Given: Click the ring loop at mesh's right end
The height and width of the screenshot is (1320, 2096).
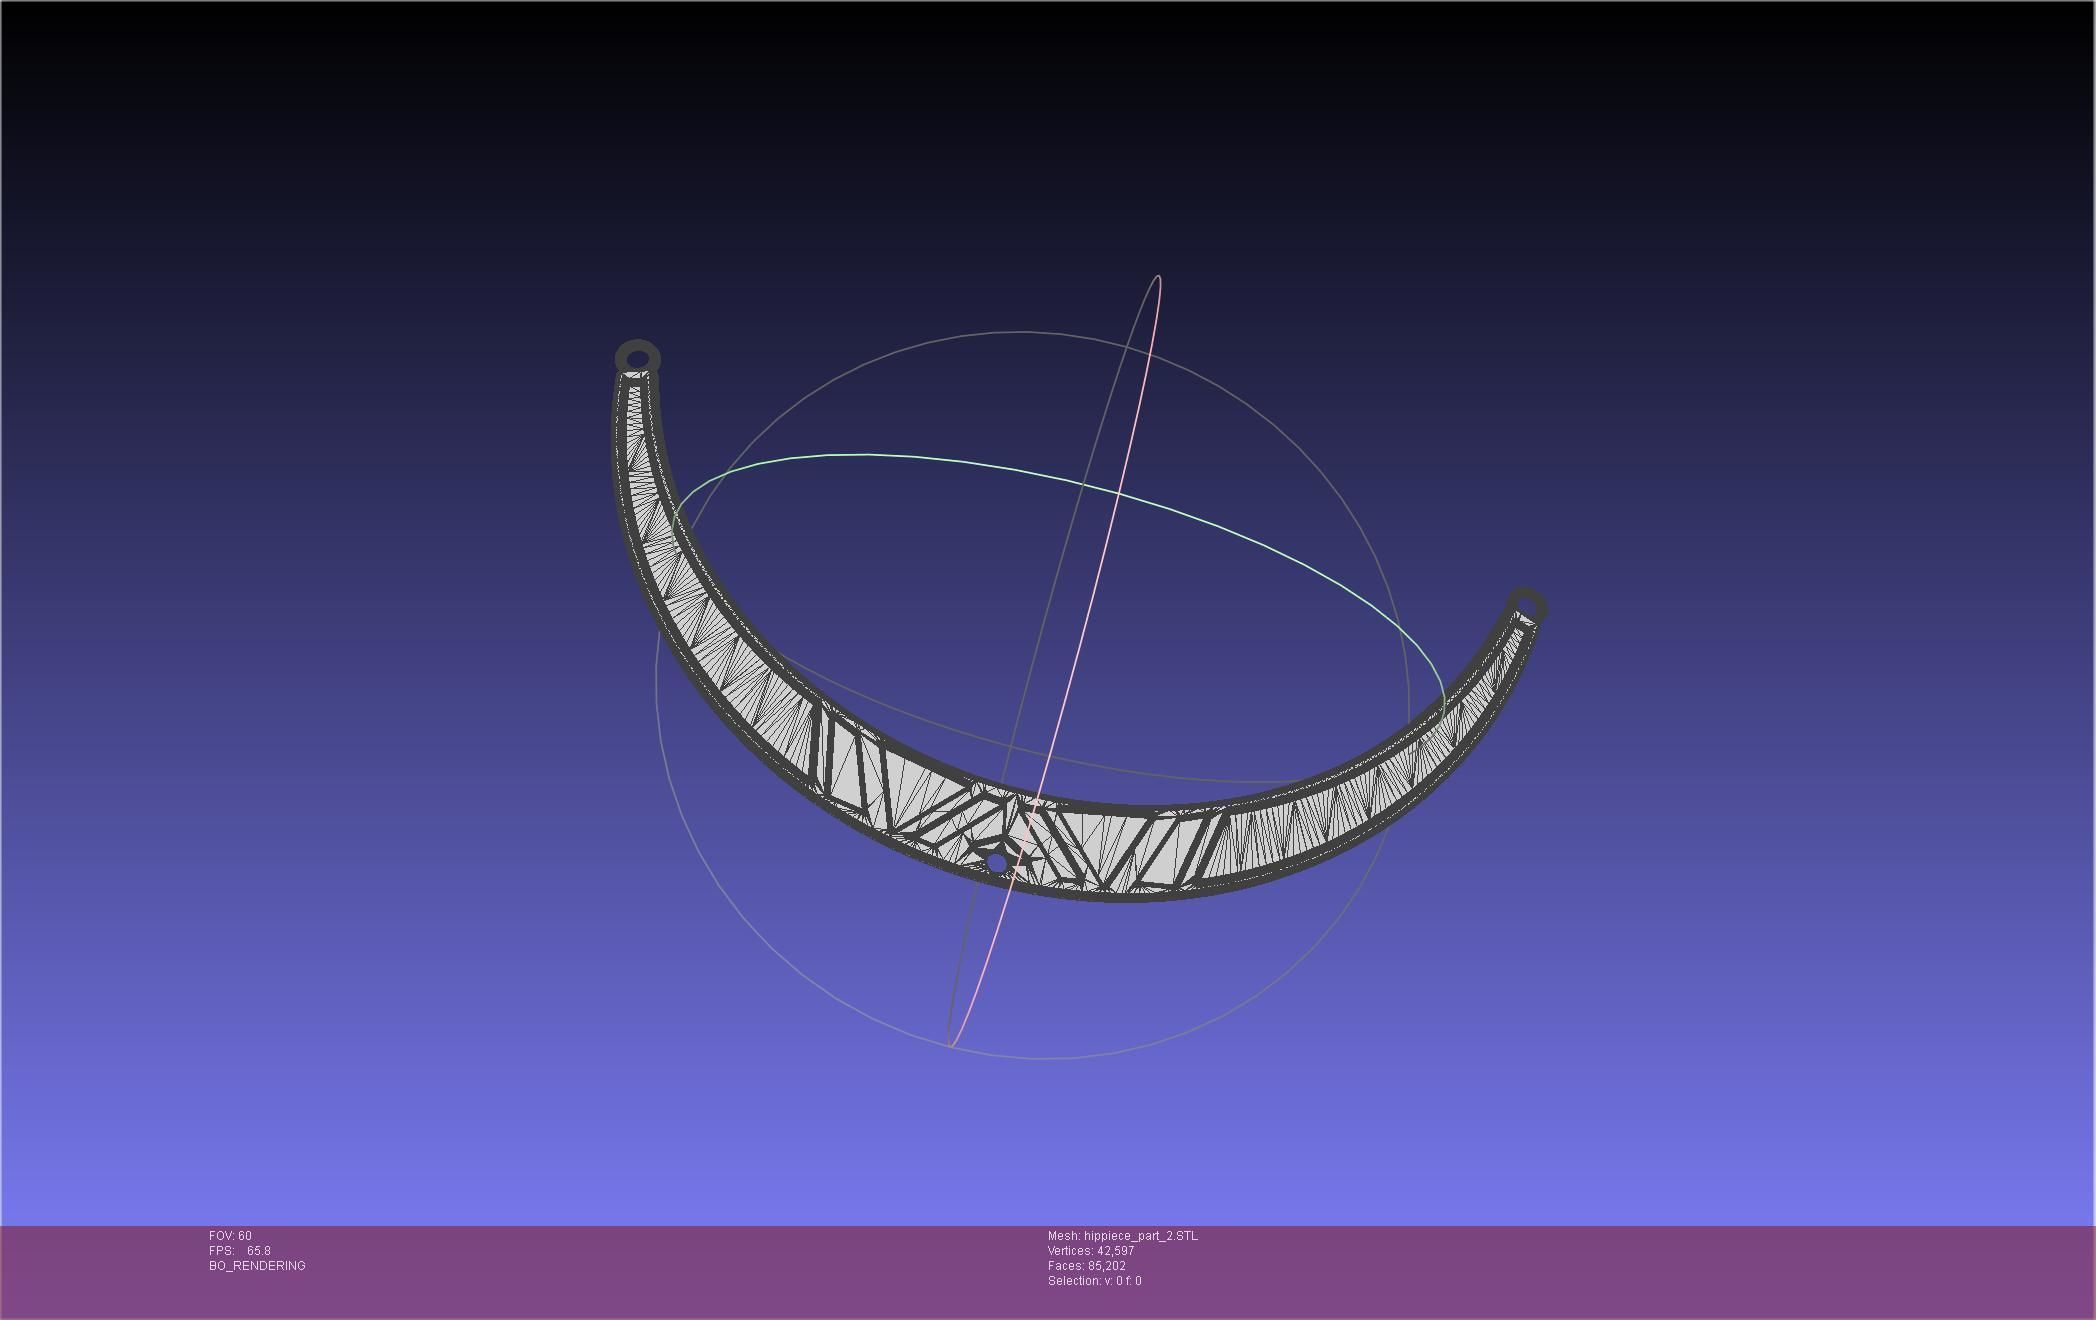Looking at the screenshot, I should [x=1526, y=604].
